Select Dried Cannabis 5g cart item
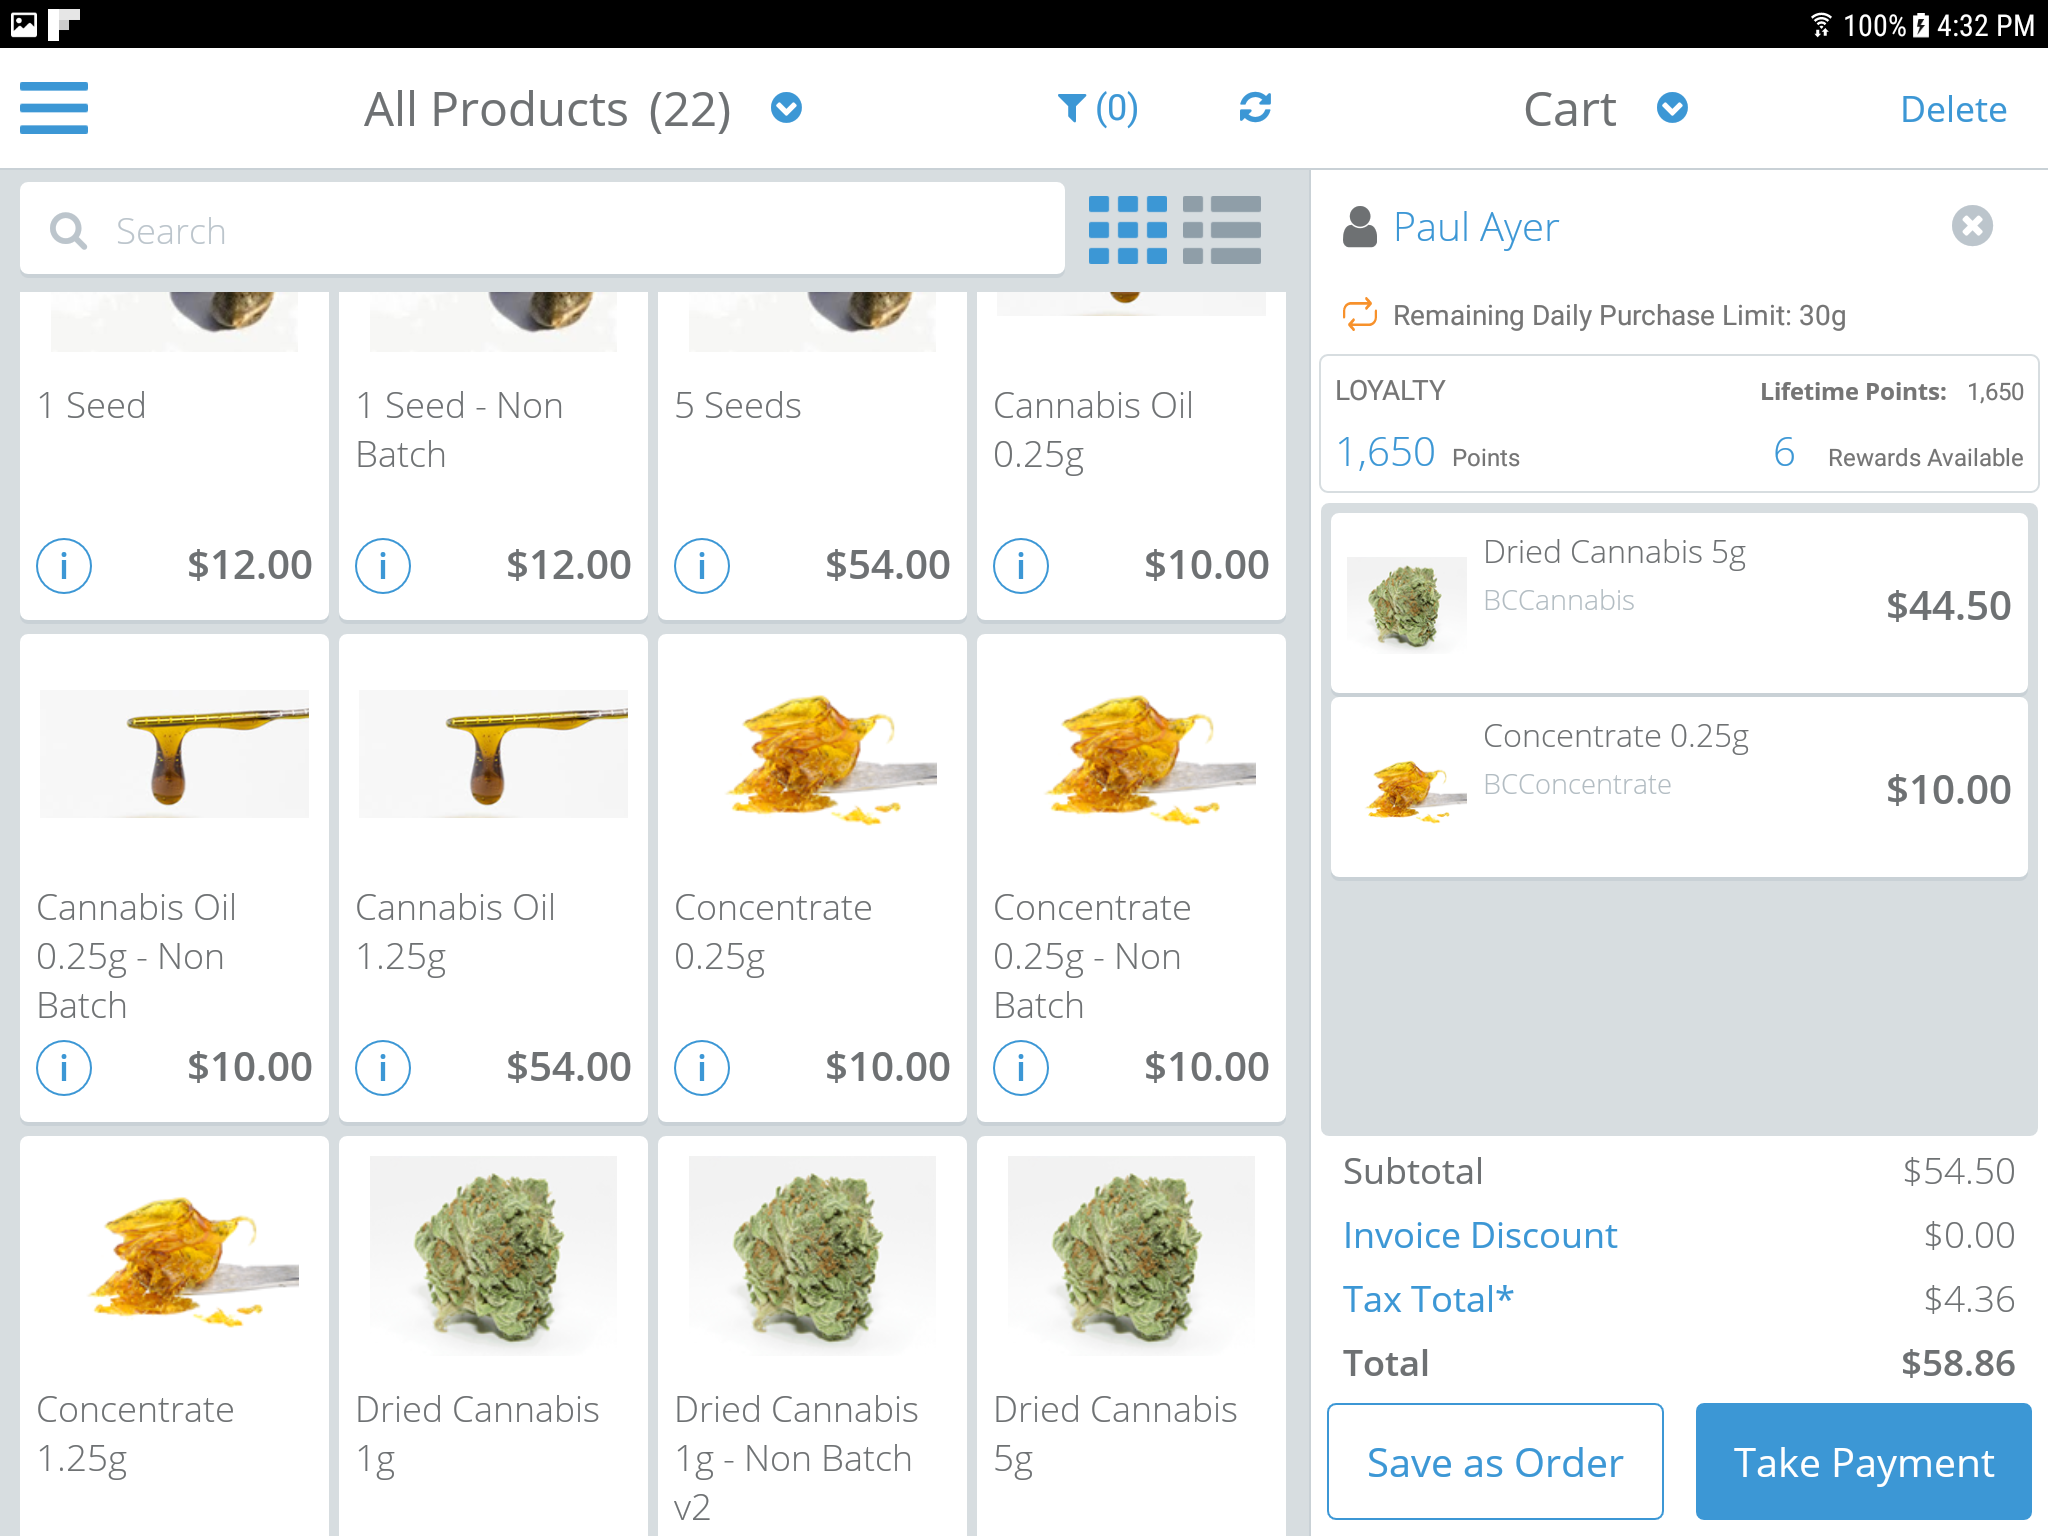This screenshot has width=2048, height=1536. (x=1679, y=603)
